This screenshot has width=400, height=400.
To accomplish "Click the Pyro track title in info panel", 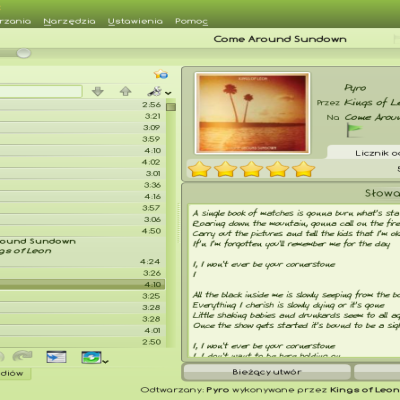I will (355, 88).
